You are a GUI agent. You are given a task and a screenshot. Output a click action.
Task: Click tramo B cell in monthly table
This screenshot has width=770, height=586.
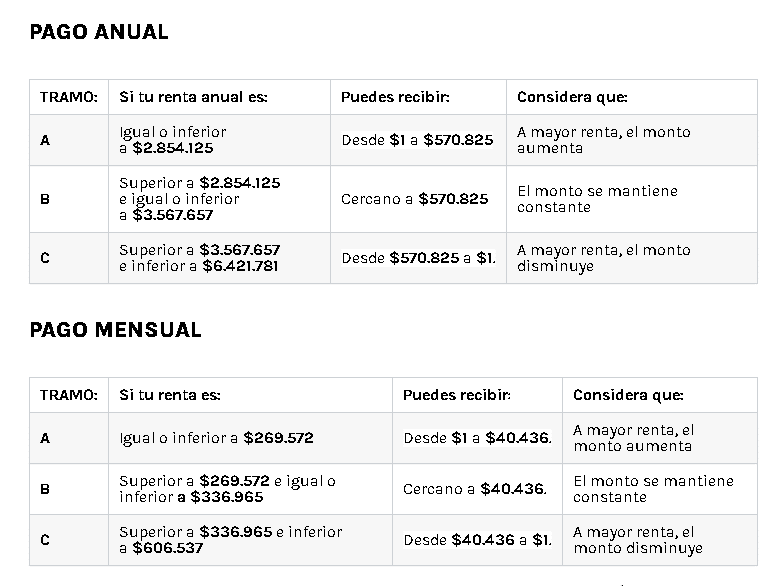tap(45, 489)
